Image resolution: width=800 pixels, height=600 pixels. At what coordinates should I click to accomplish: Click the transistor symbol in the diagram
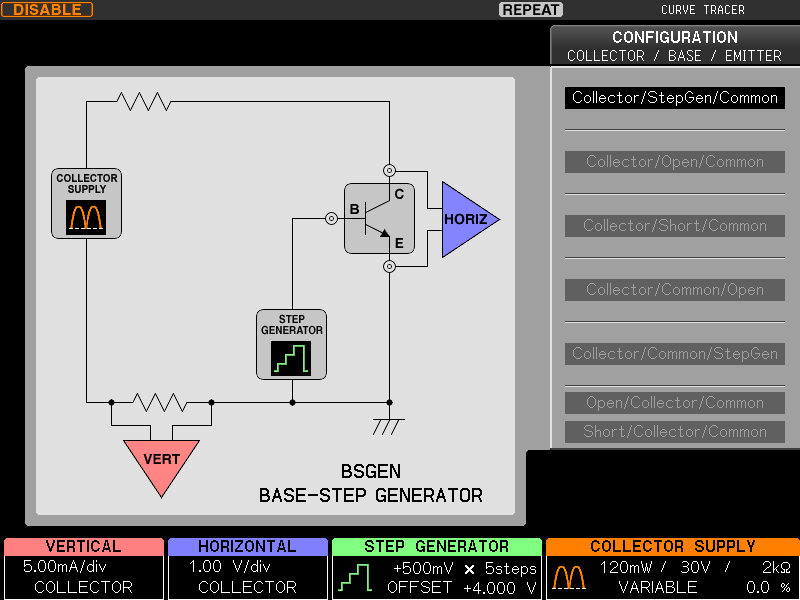[x=379, y=218]
